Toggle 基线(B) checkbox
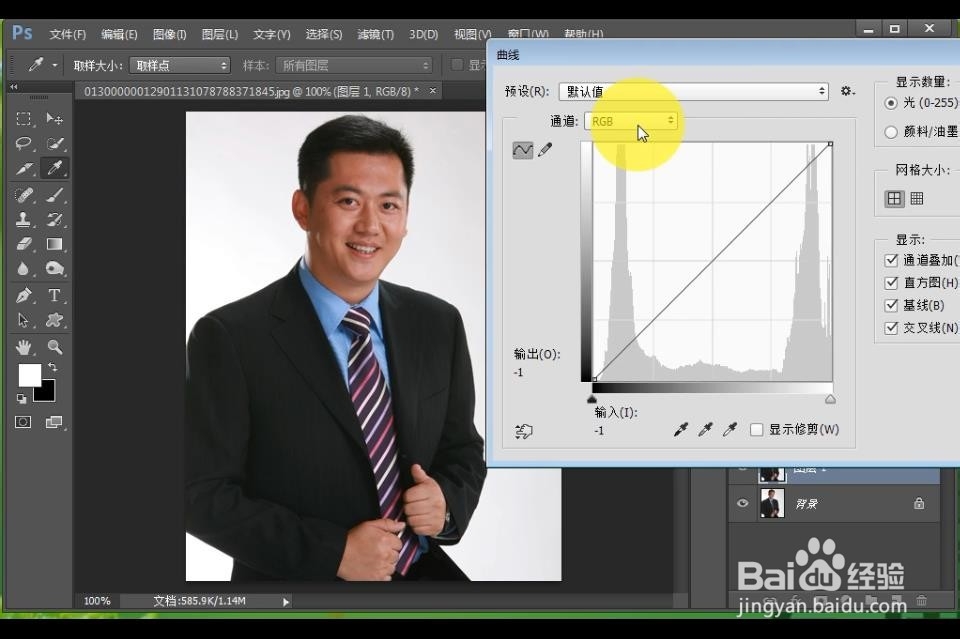Image resolution: width=960 pixels, height=639 pixels. pyautogui.click(x=891, y=305)
